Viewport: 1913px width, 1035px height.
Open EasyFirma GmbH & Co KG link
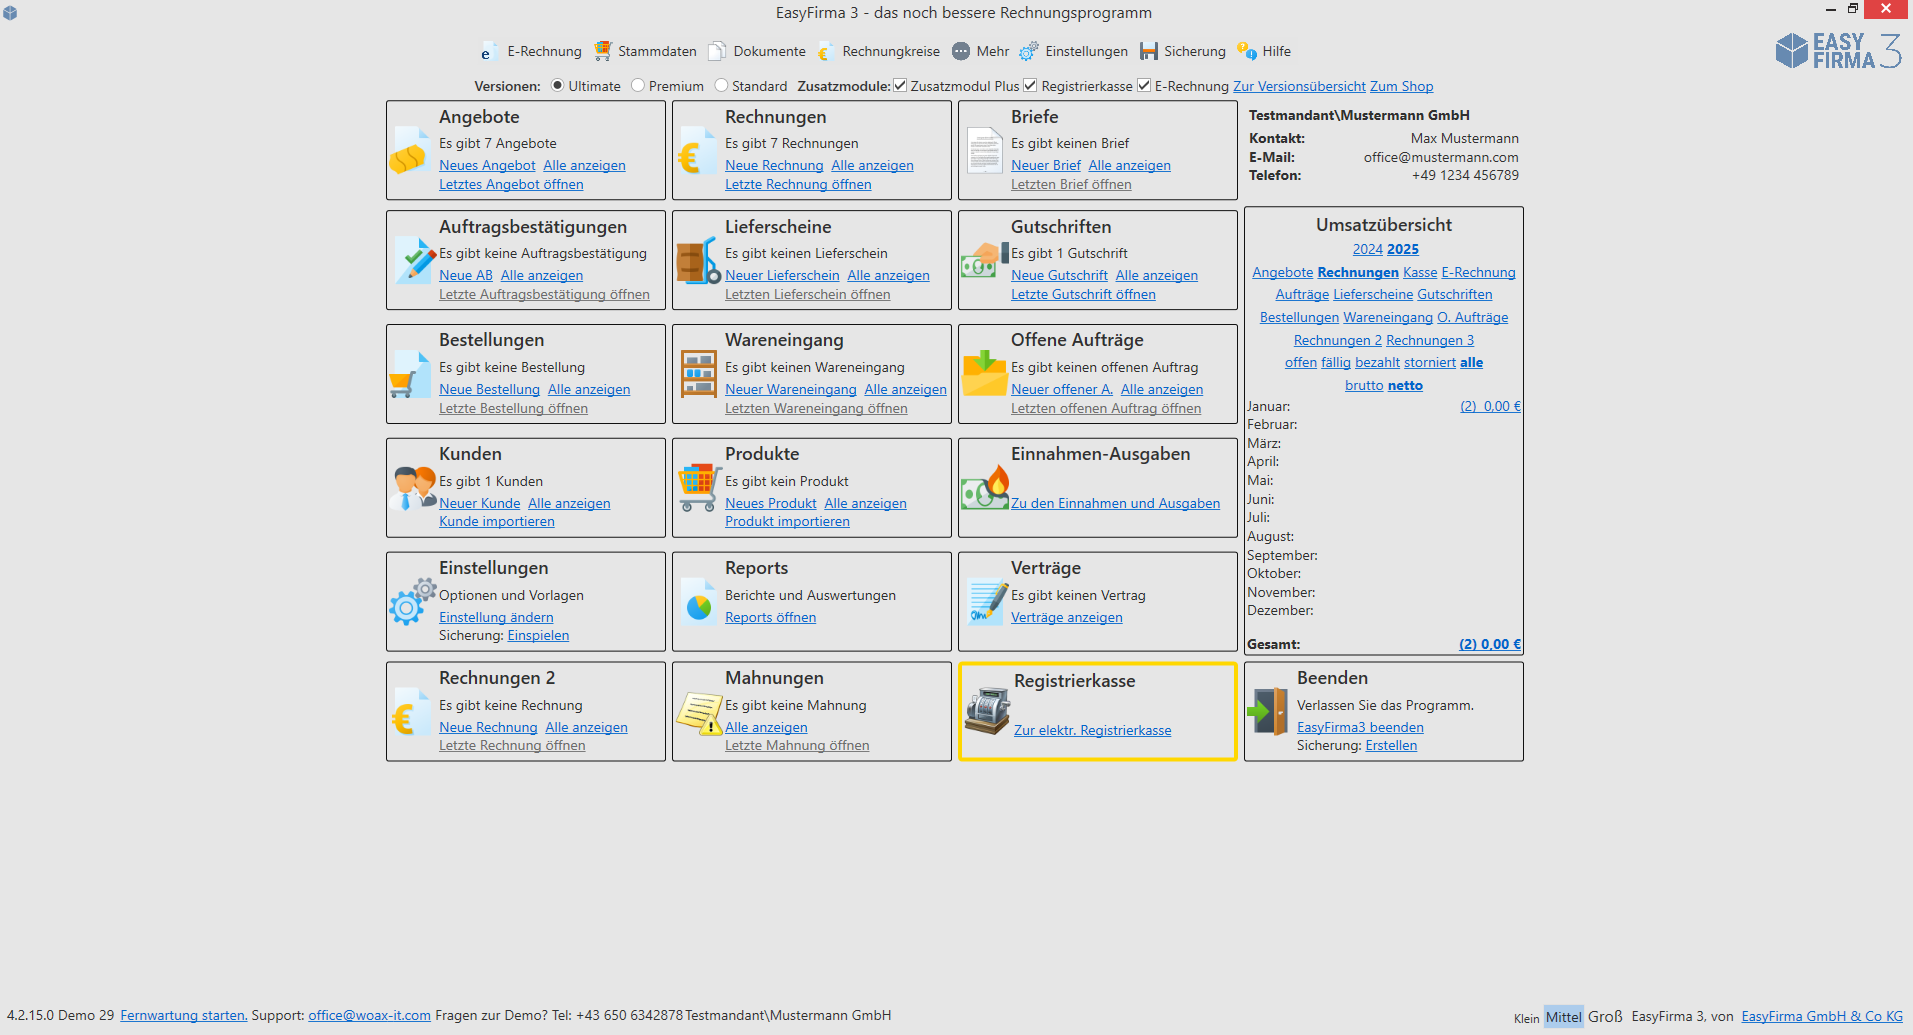(1822, 1016)
